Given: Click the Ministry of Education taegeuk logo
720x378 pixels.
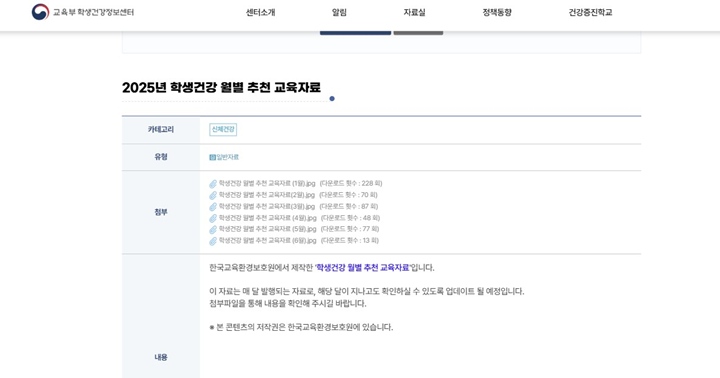Looking at the screenshot, I should click(x=40, y=12).
